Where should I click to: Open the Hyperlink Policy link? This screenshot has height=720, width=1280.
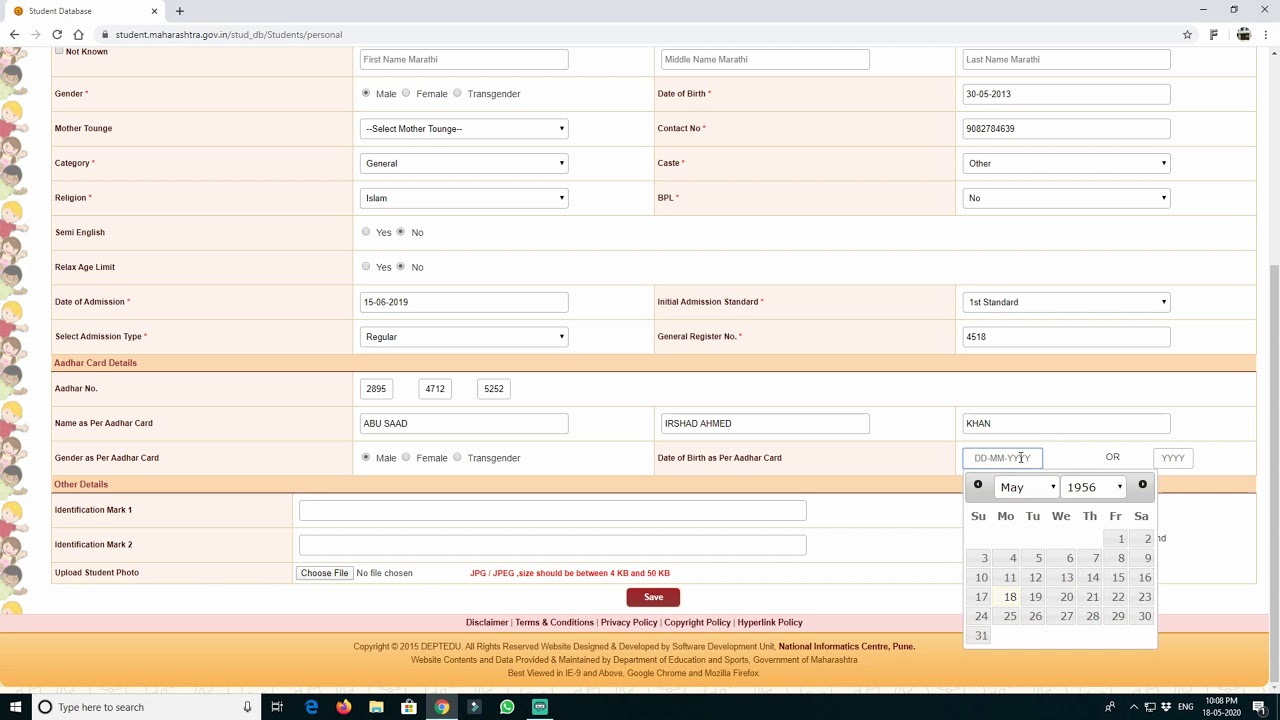coord(770,622)
